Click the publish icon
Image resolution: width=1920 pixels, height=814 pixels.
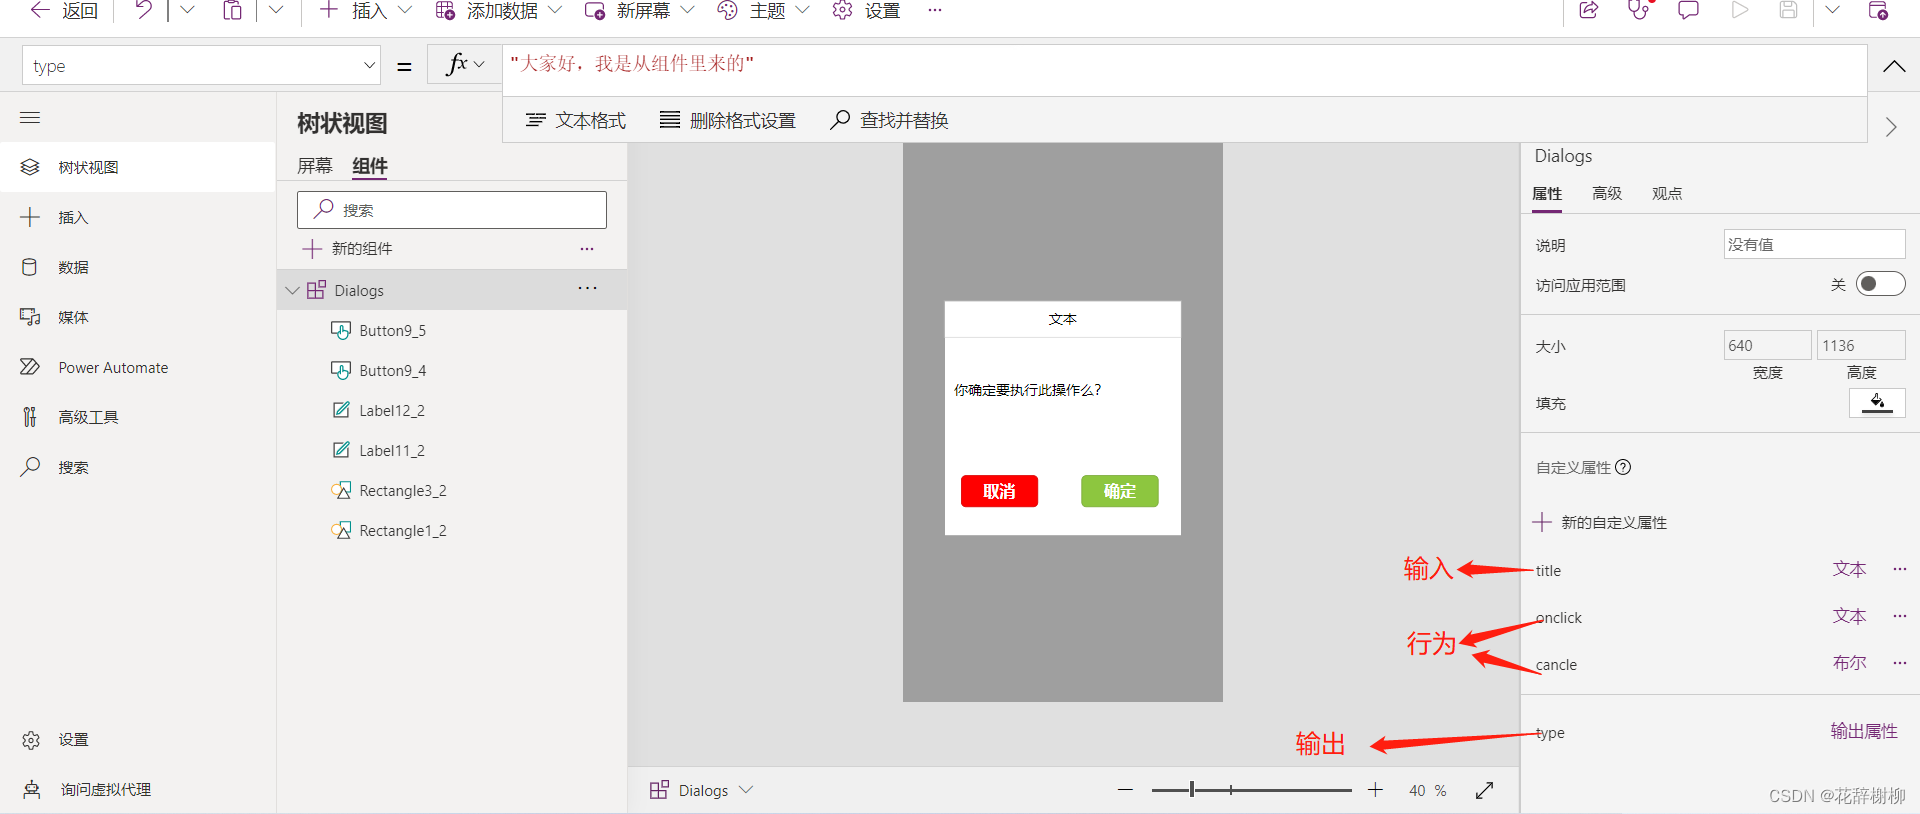pyautogui.click(x=1878, y=10)
